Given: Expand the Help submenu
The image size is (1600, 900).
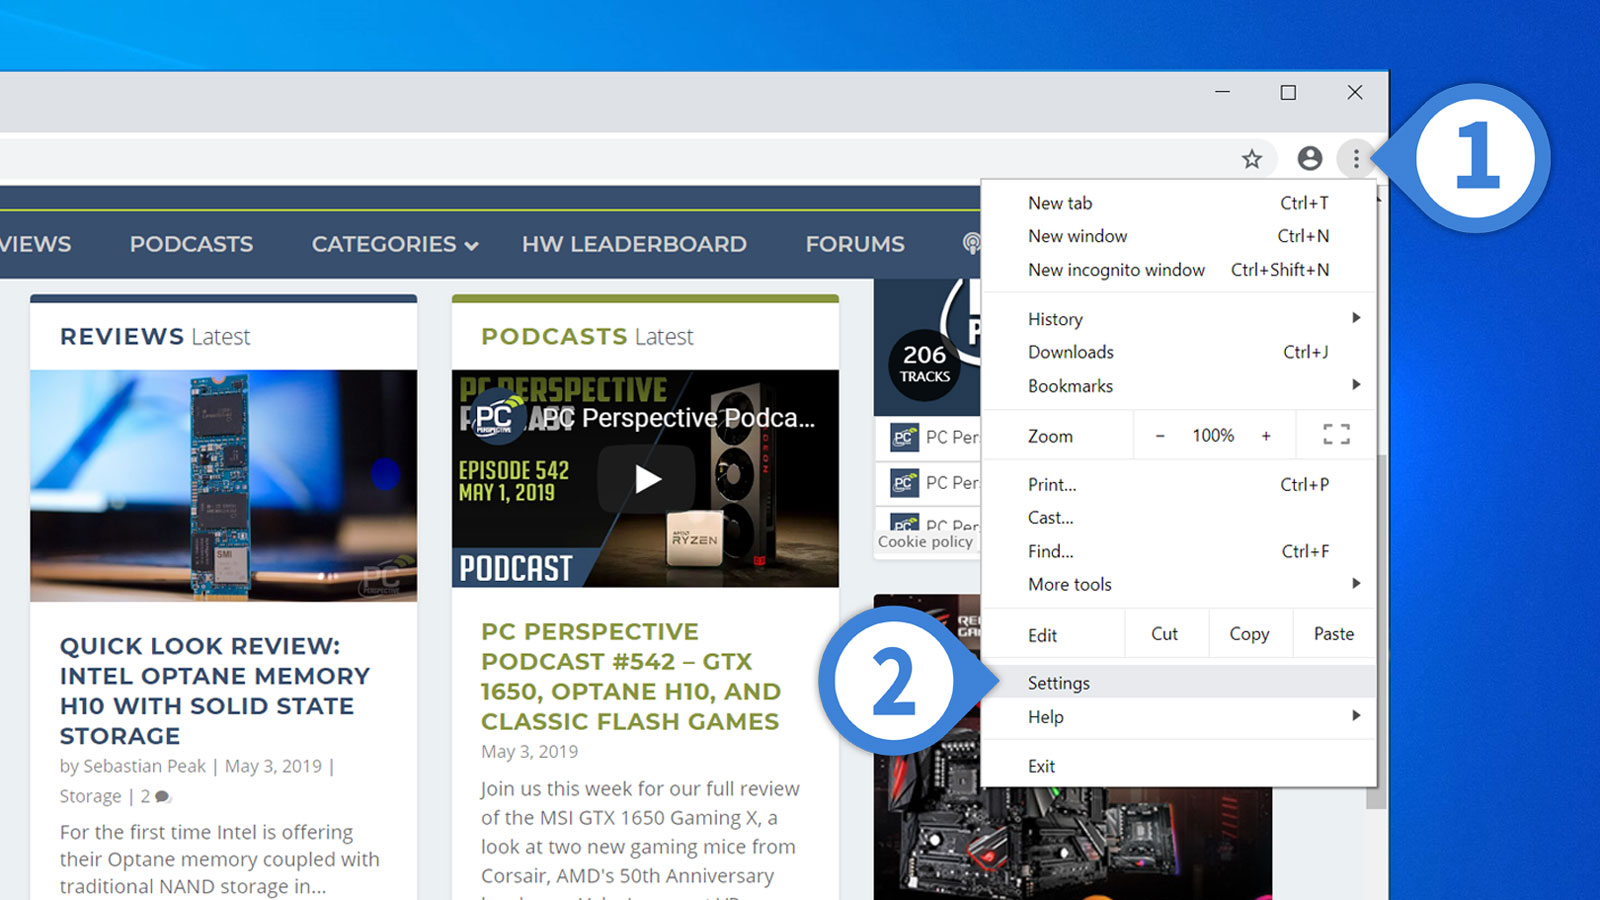Looking at the screenshot, I should pyautogui.click(x=1178, y=717).
